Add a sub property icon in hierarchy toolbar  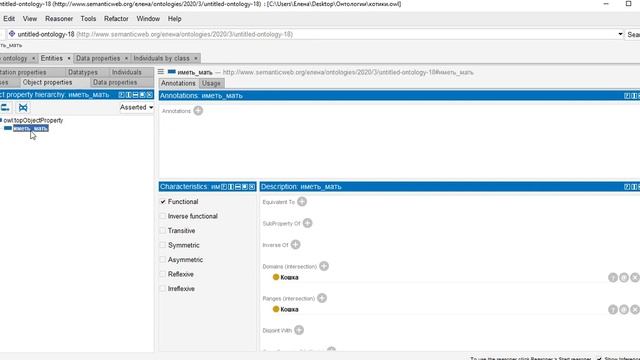[x=5, y=108]
